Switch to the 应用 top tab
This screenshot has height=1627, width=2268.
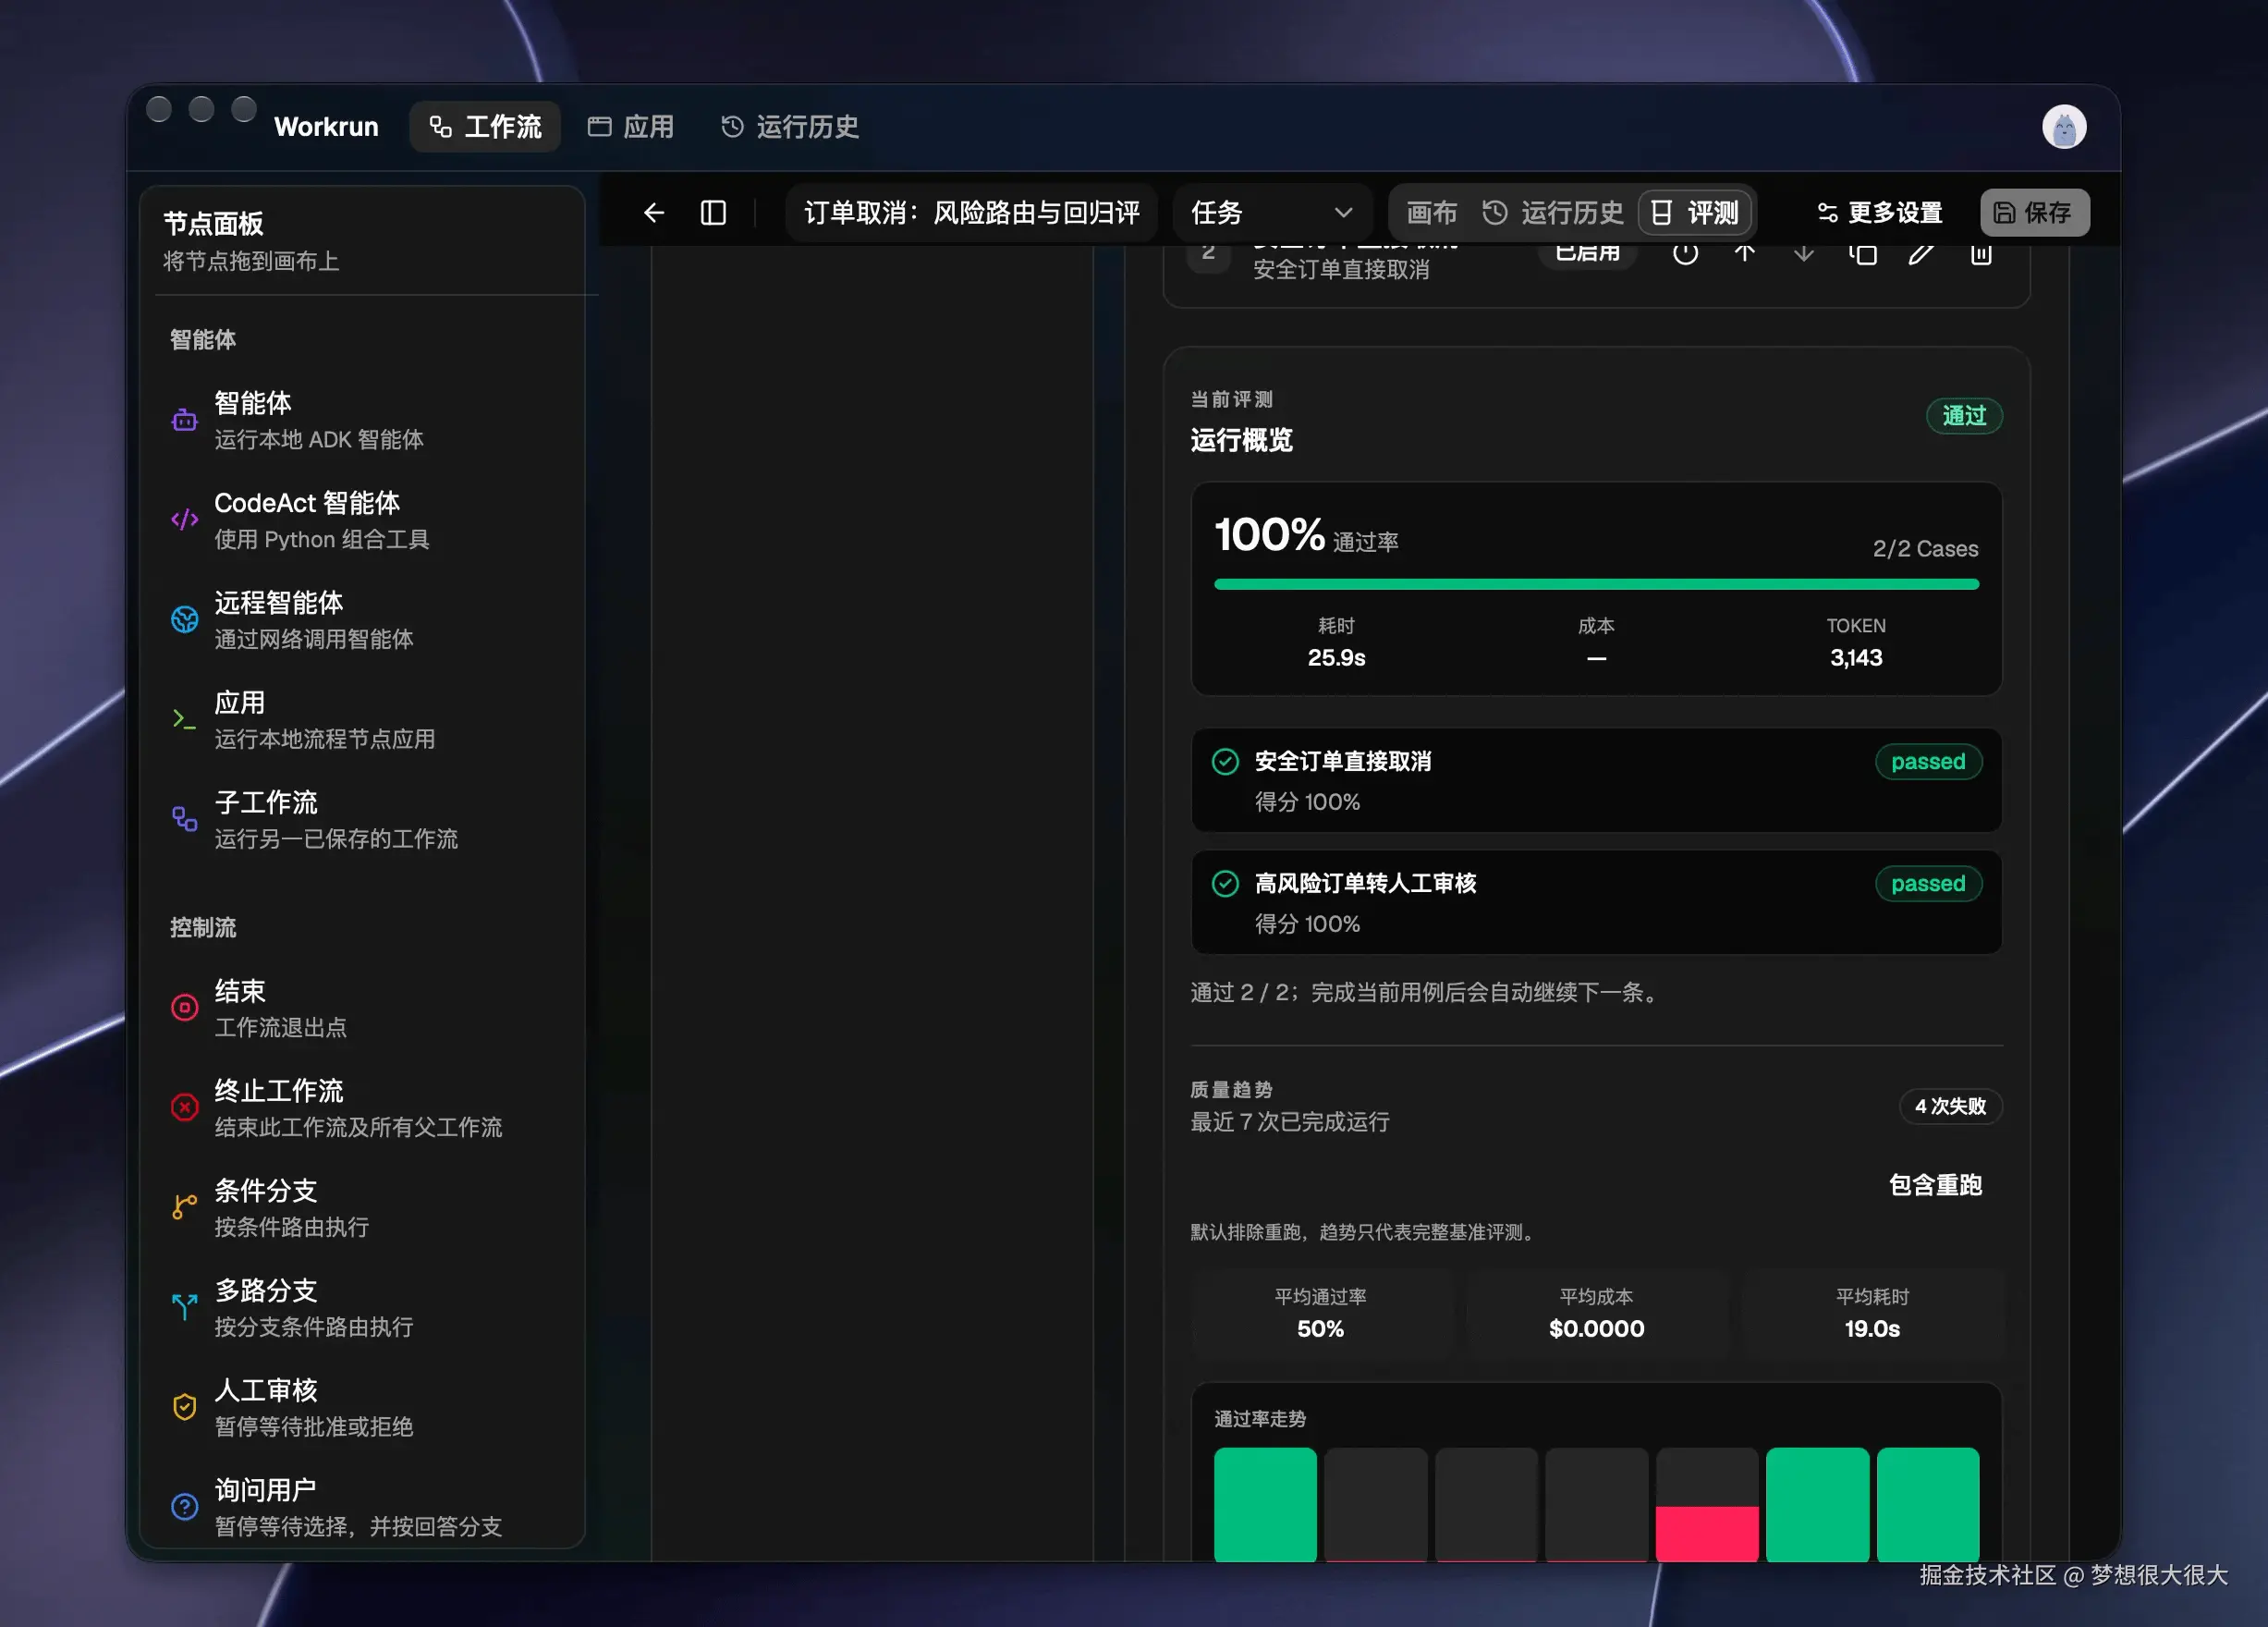tap(631, 127)
